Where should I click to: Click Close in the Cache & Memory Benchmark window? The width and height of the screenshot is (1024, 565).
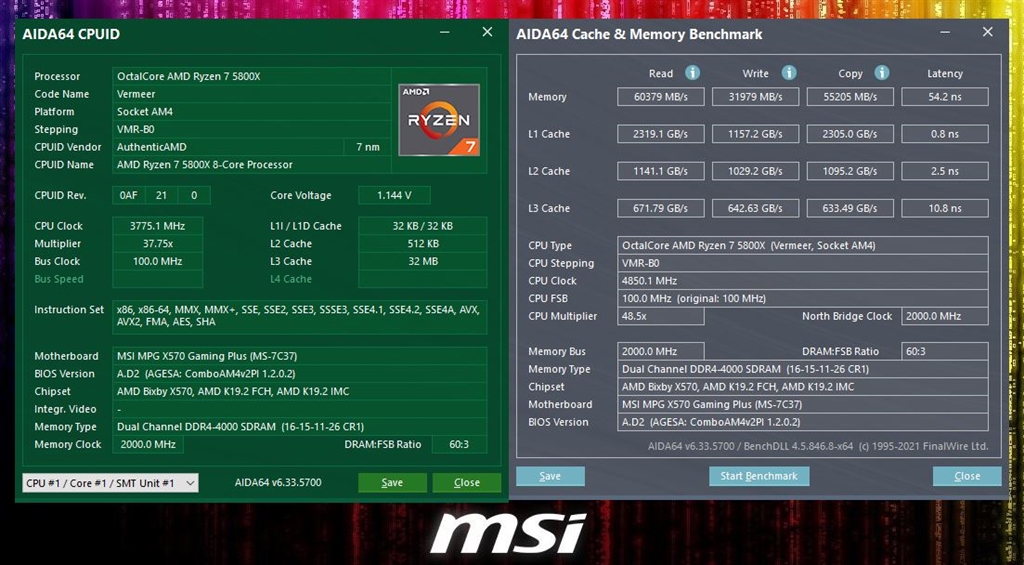click(967, 476)
